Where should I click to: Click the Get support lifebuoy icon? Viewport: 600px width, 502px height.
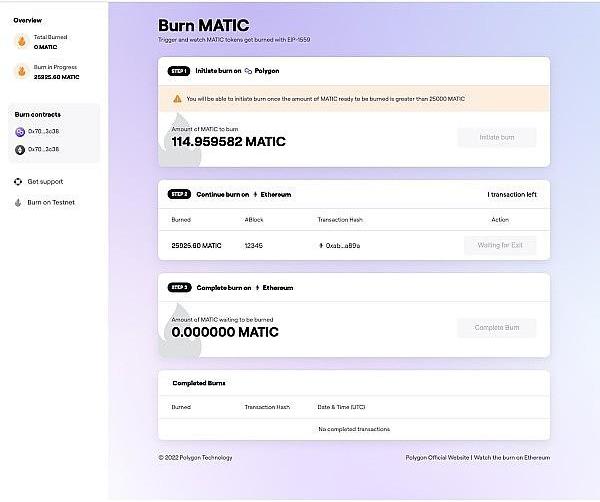18,182
